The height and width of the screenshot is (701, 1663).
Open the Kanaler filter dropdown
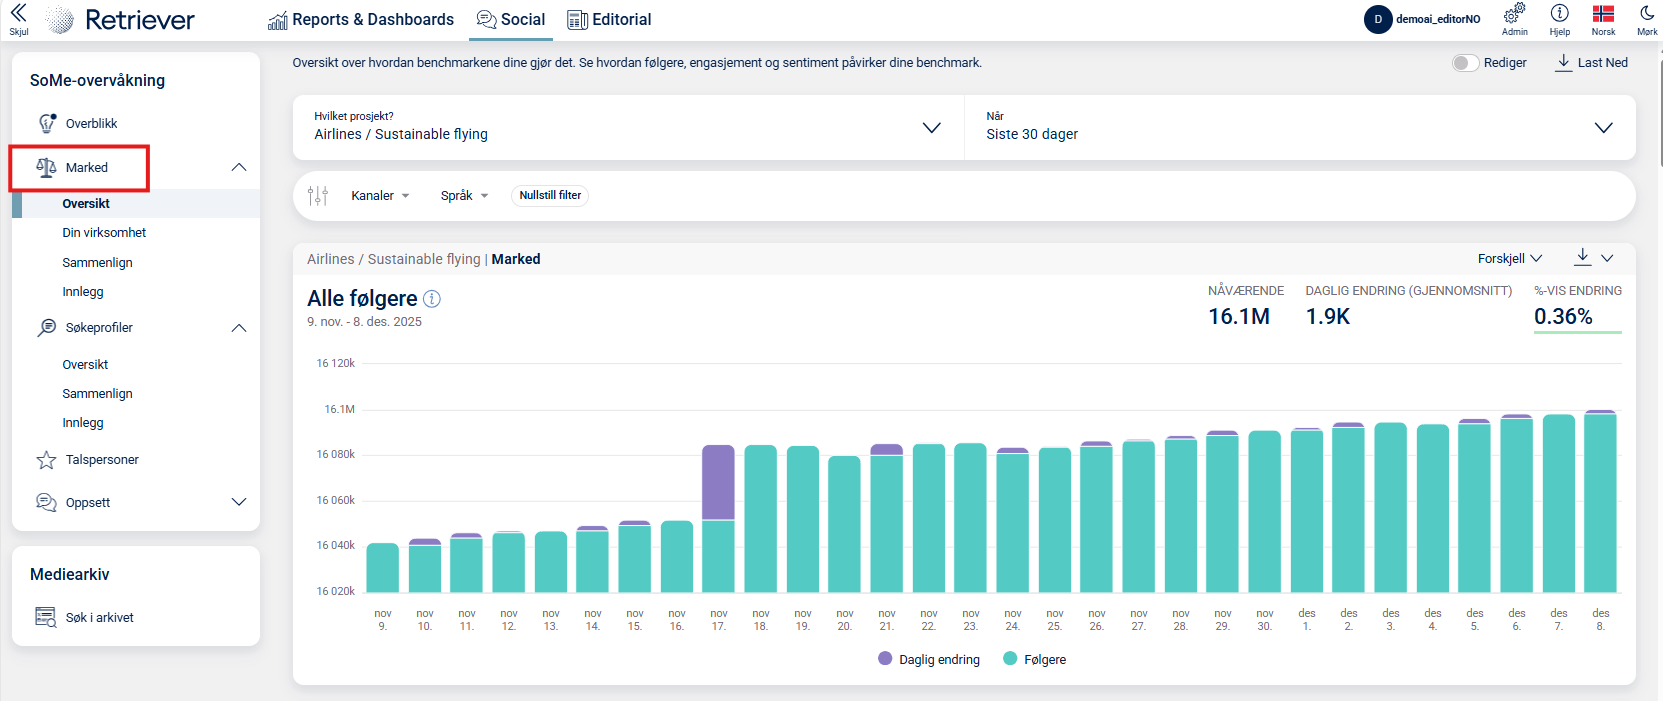[x=380, y=196]
